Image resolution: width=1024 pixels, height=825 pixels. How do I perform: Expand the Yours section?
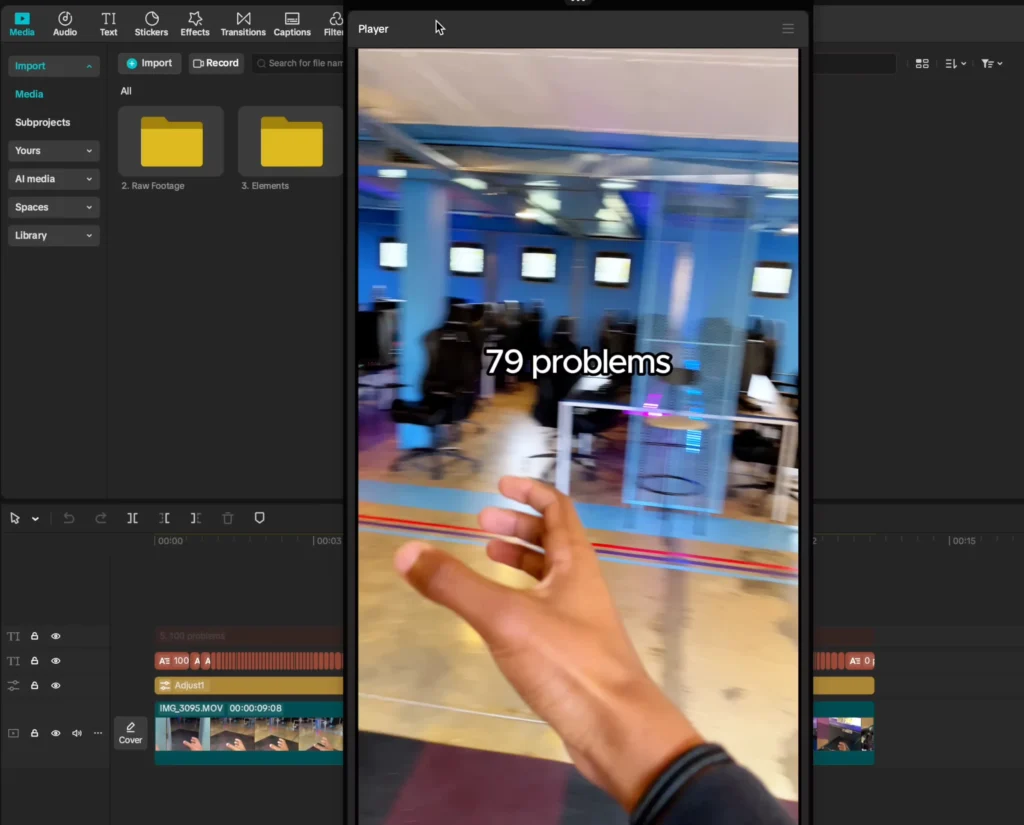point(54,150)
